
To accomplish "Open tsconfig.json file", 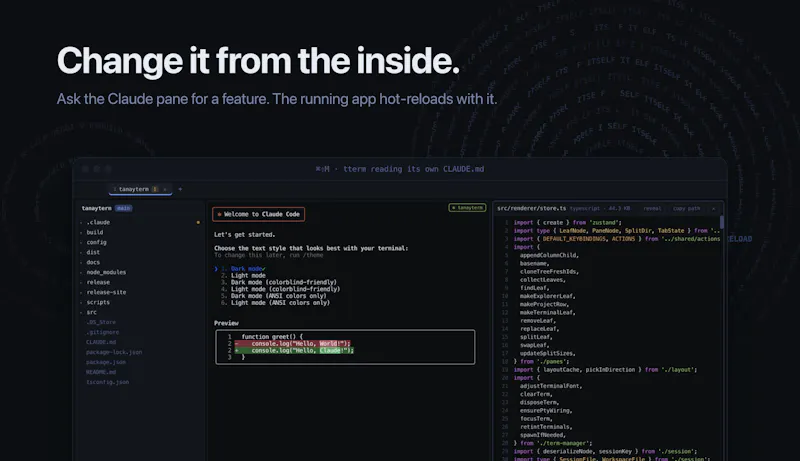I will pos(108,382).
